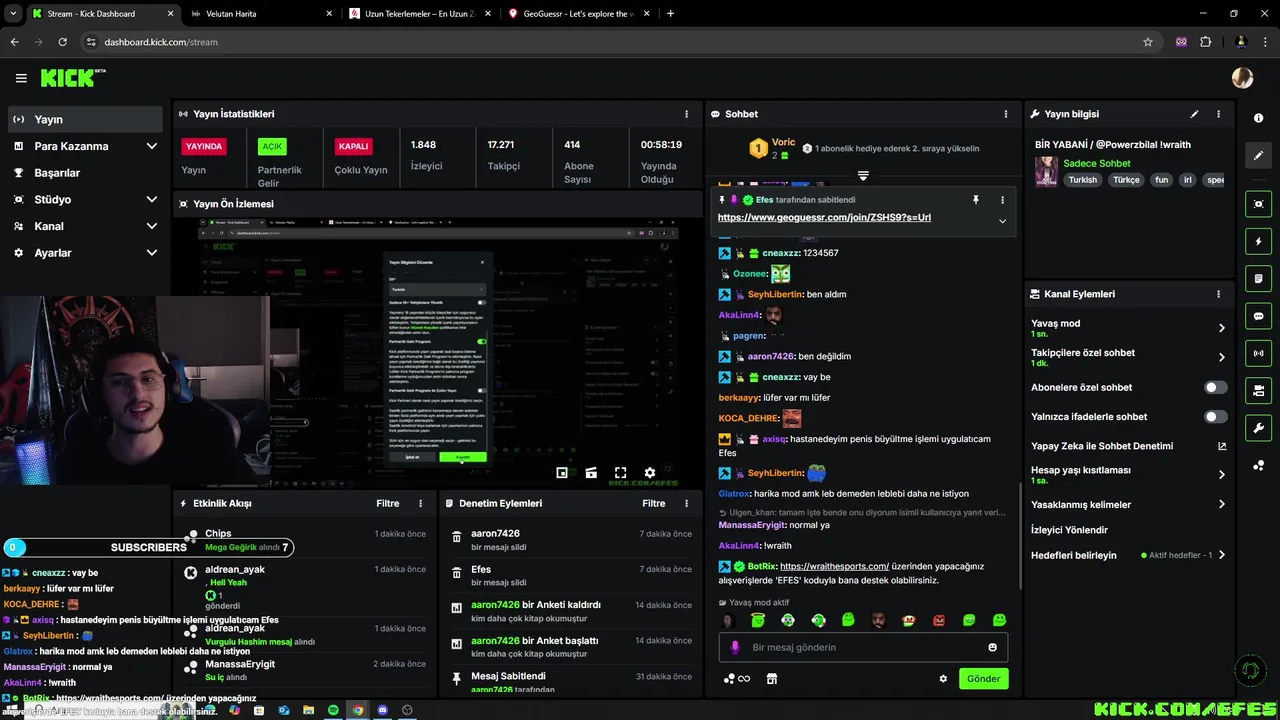Toggle the broadcast signal icon in the right rail
Viewport: 1280px width, 720px height.
1258,353
